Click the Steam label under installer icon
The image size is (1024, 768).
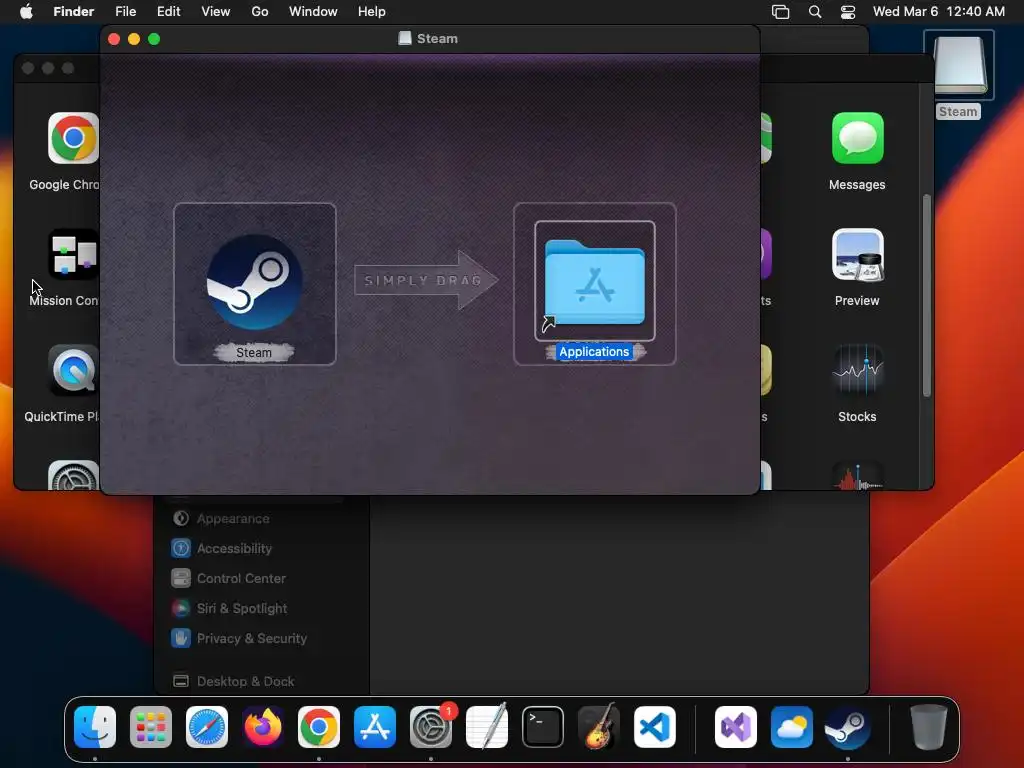[x=254, y=353]
